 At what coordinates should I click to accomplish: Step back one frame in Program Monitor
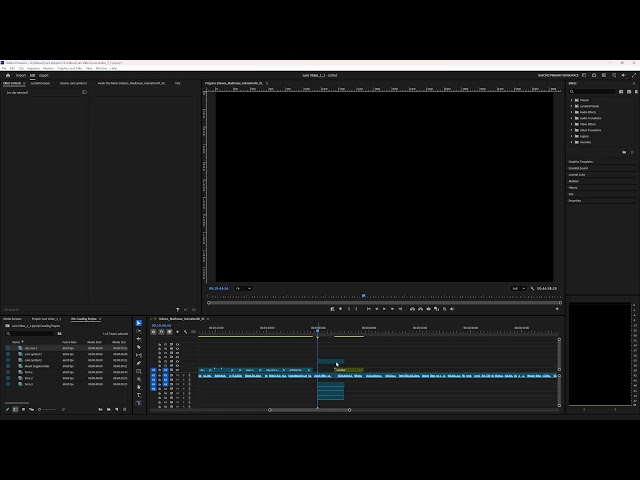(376, 309)
